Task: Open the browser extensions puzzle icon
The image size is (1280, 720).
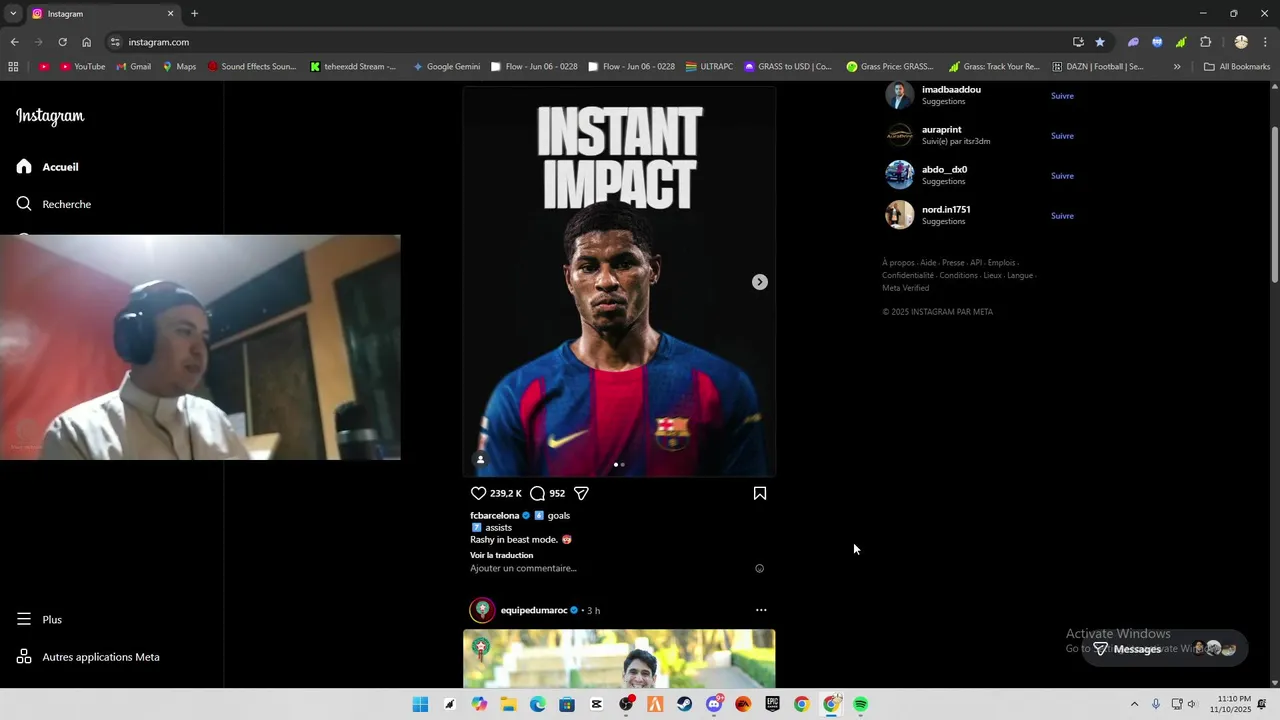Action: point(1205,42)
